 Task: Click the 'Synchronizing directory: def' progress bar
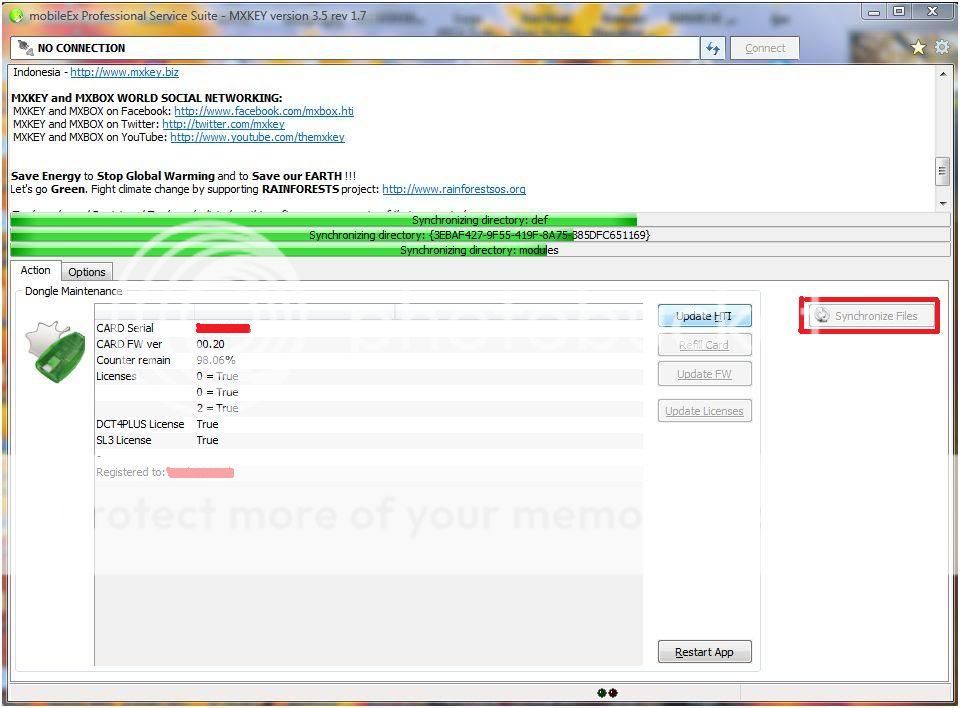480,220
